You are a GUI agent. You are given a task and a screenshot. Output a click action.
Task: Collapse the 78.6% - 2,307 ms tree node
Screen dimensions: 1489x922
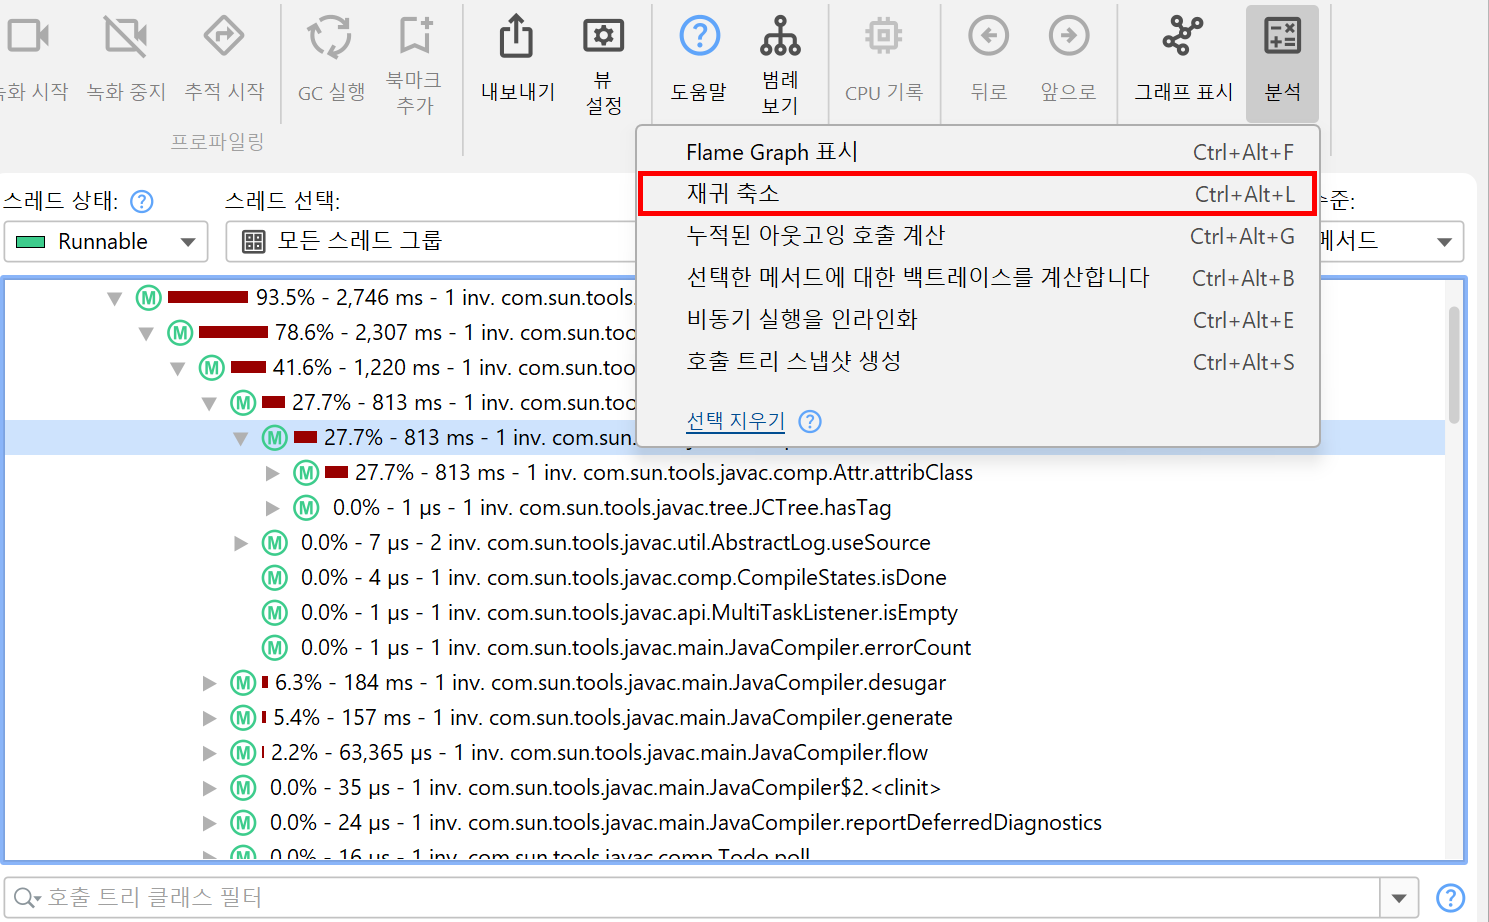click(147, 333)
